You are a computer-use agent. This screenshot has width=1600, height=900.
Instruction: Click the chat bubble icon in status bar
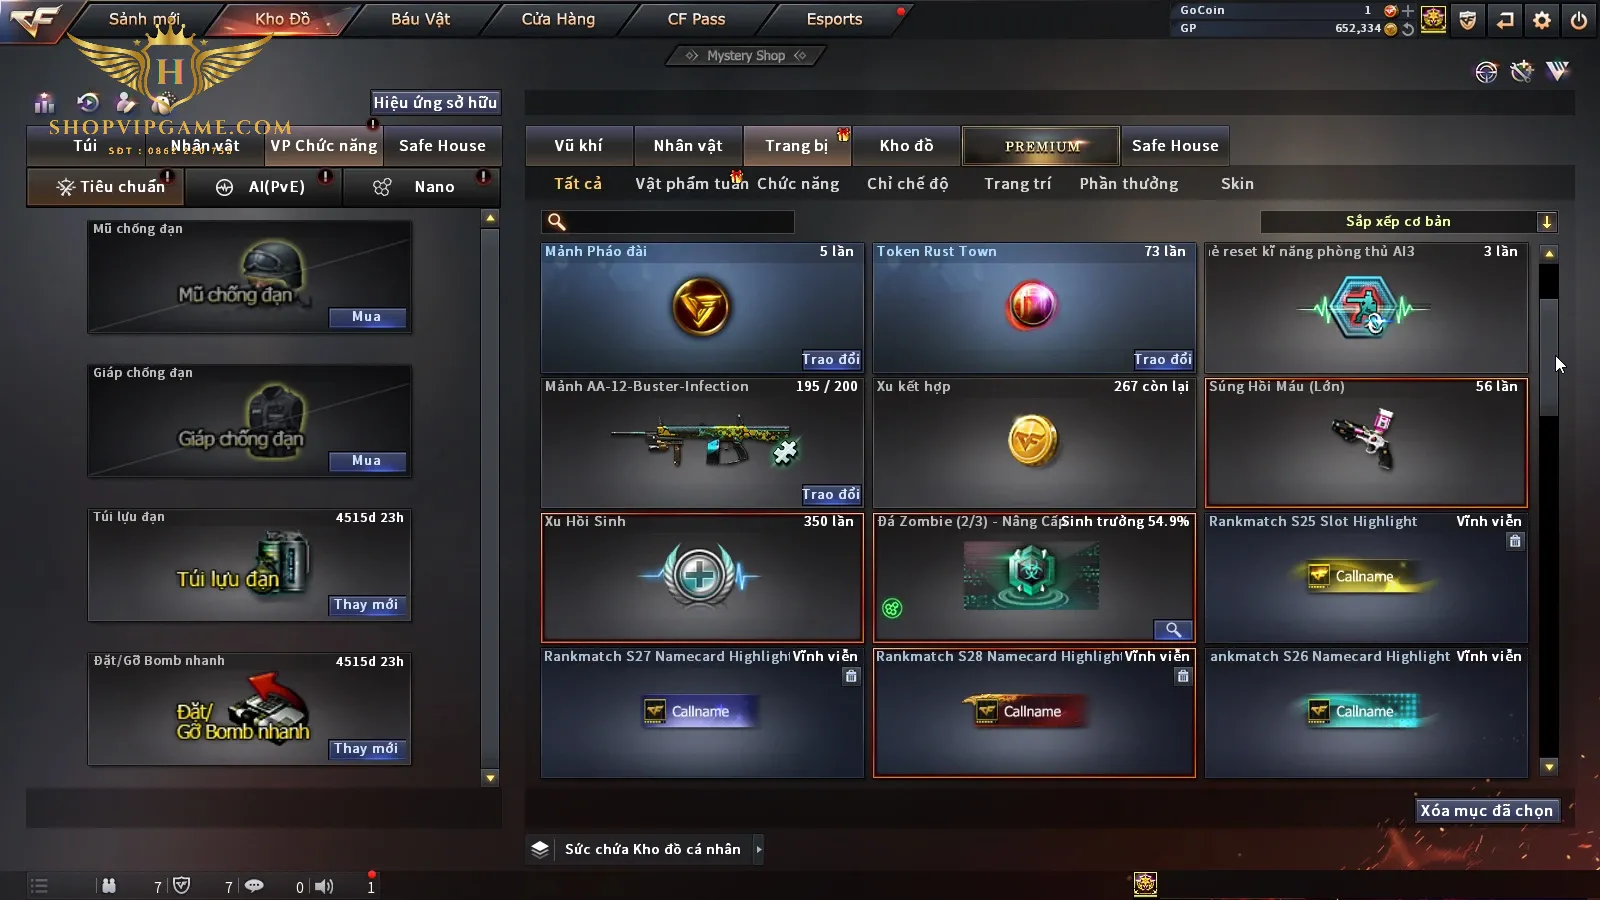tap(254, 886)
